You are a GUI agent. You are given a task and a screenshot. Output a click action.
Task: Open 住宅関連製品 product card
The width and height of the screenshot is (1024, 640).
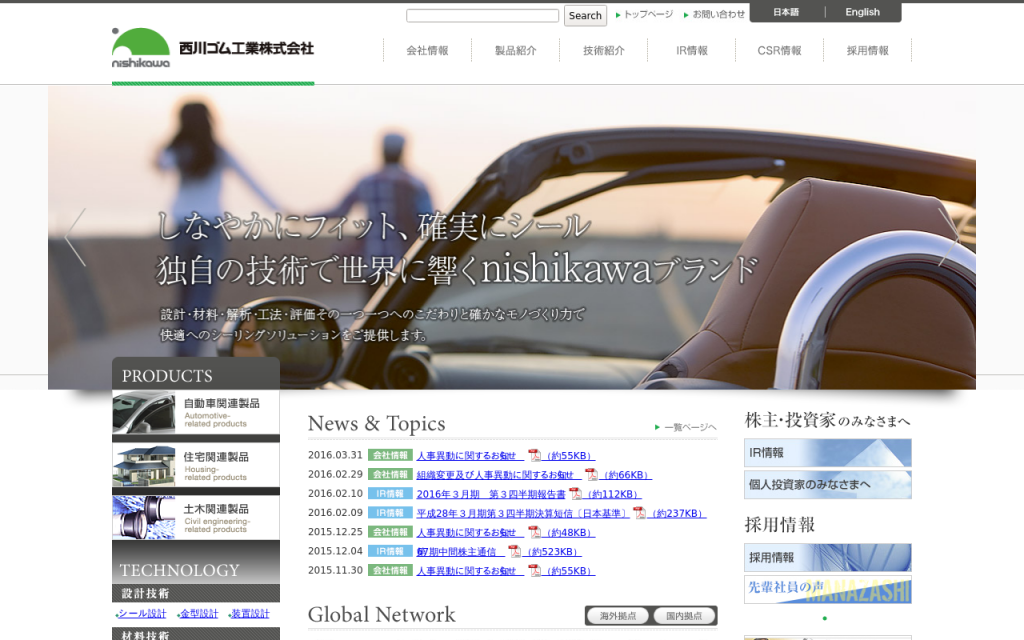pos(196,466)
